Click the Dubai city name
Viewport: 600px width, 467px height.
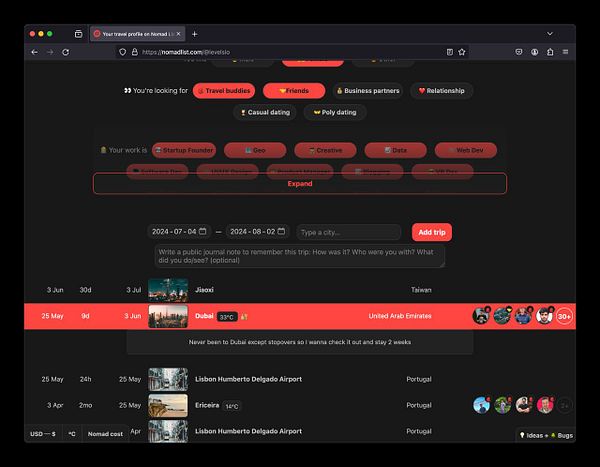(204, 316)
